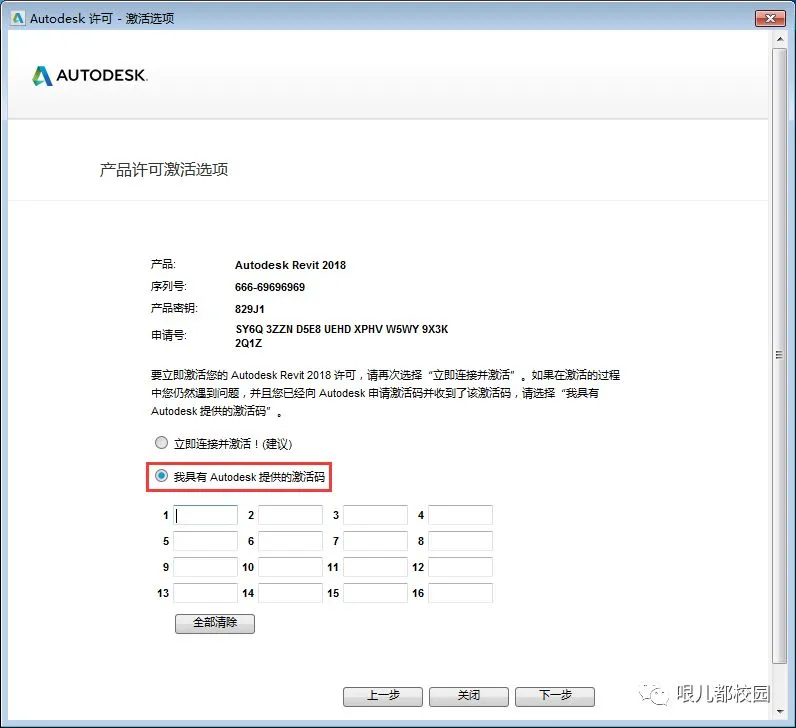Click activation code field 5
Screen dimensions: 796x728
(206, 541)
